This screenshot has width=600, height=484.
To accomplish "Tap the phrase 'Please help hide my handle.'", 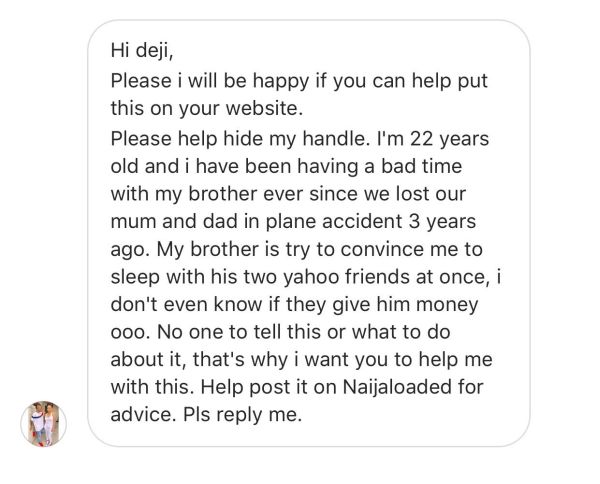I will 238,139.
